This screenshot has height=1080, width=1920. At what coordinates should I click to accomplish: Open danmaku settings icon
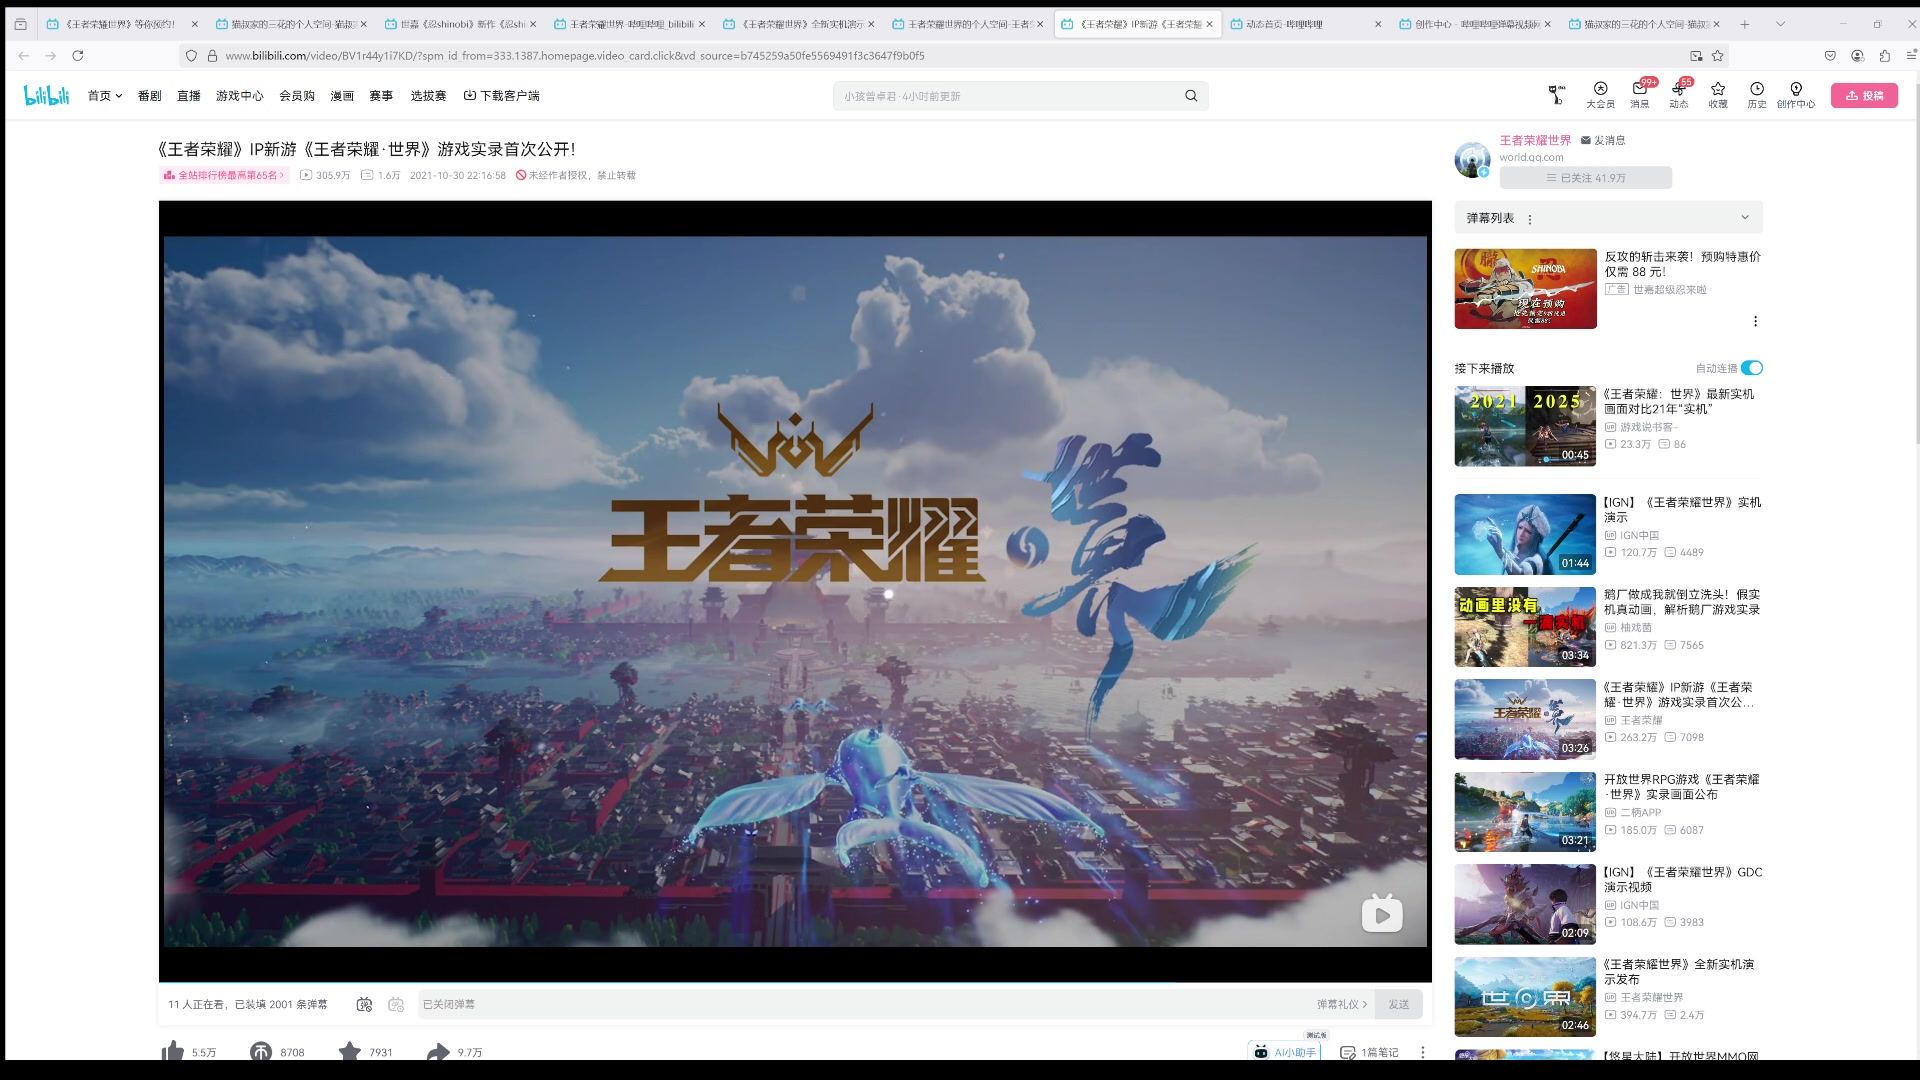(396, 1004)
